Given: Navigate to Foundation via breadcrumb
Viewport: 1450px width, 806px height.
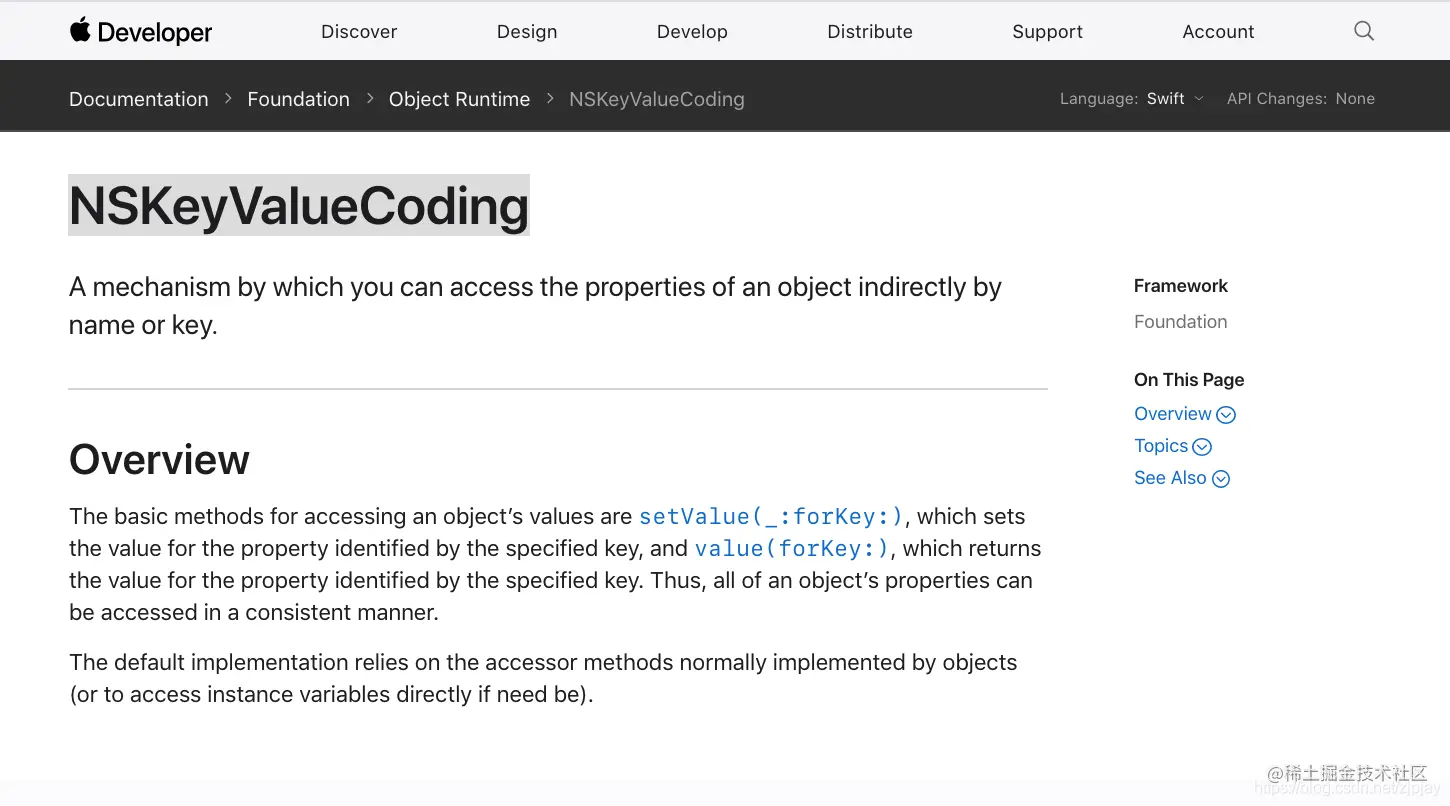Looking at the screenshot, I should 298,98.
